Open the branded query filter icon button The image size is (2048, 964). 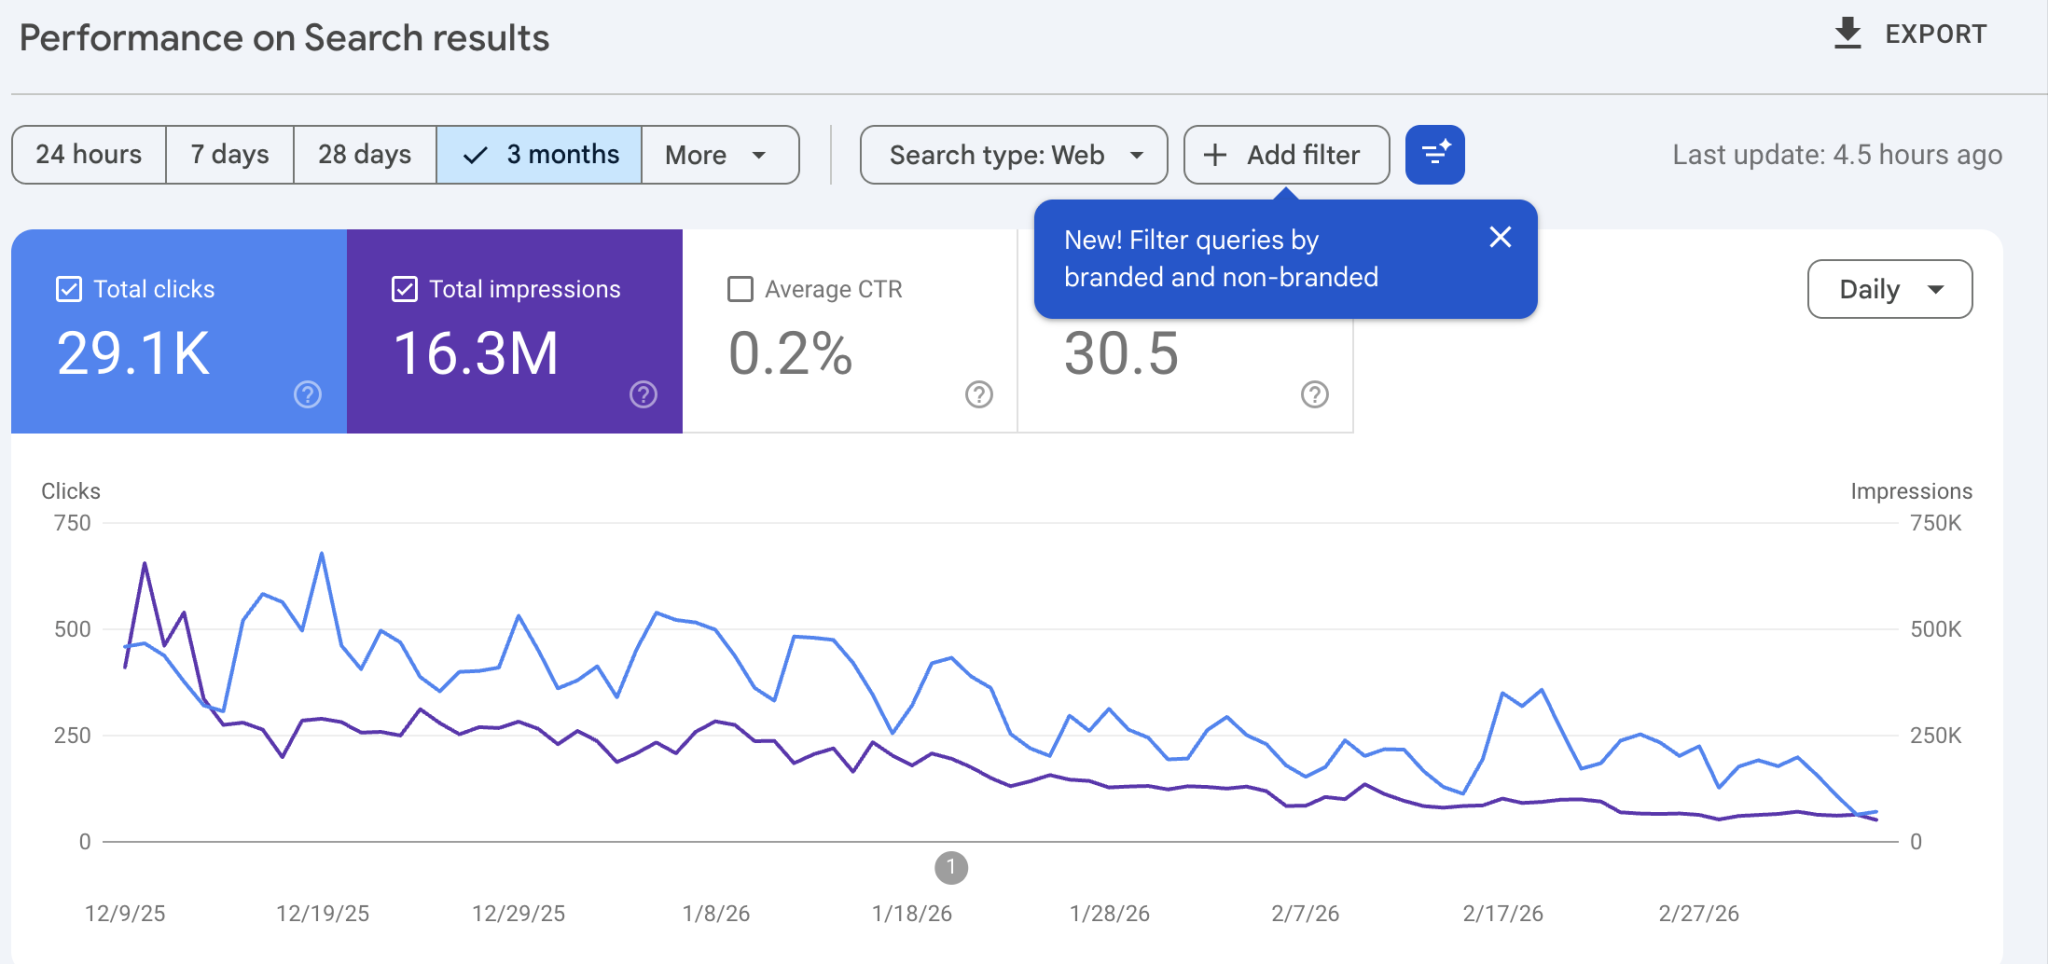pyautogui.click(x=1435, y=155)
